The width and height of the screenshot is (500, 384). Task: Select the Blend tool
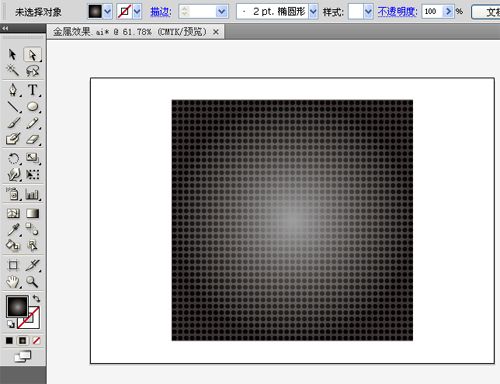[x=32, y=229]
